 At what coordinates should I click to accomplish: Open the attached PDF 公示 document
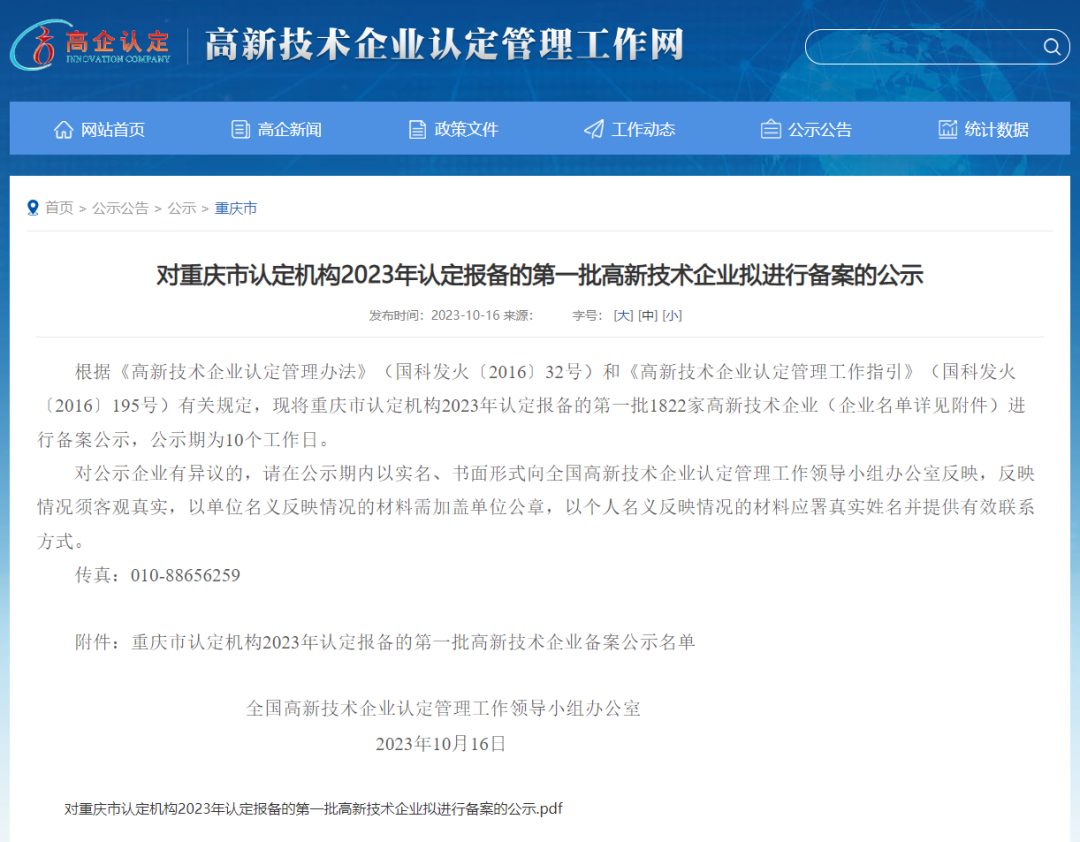click(x=310, y=809)
